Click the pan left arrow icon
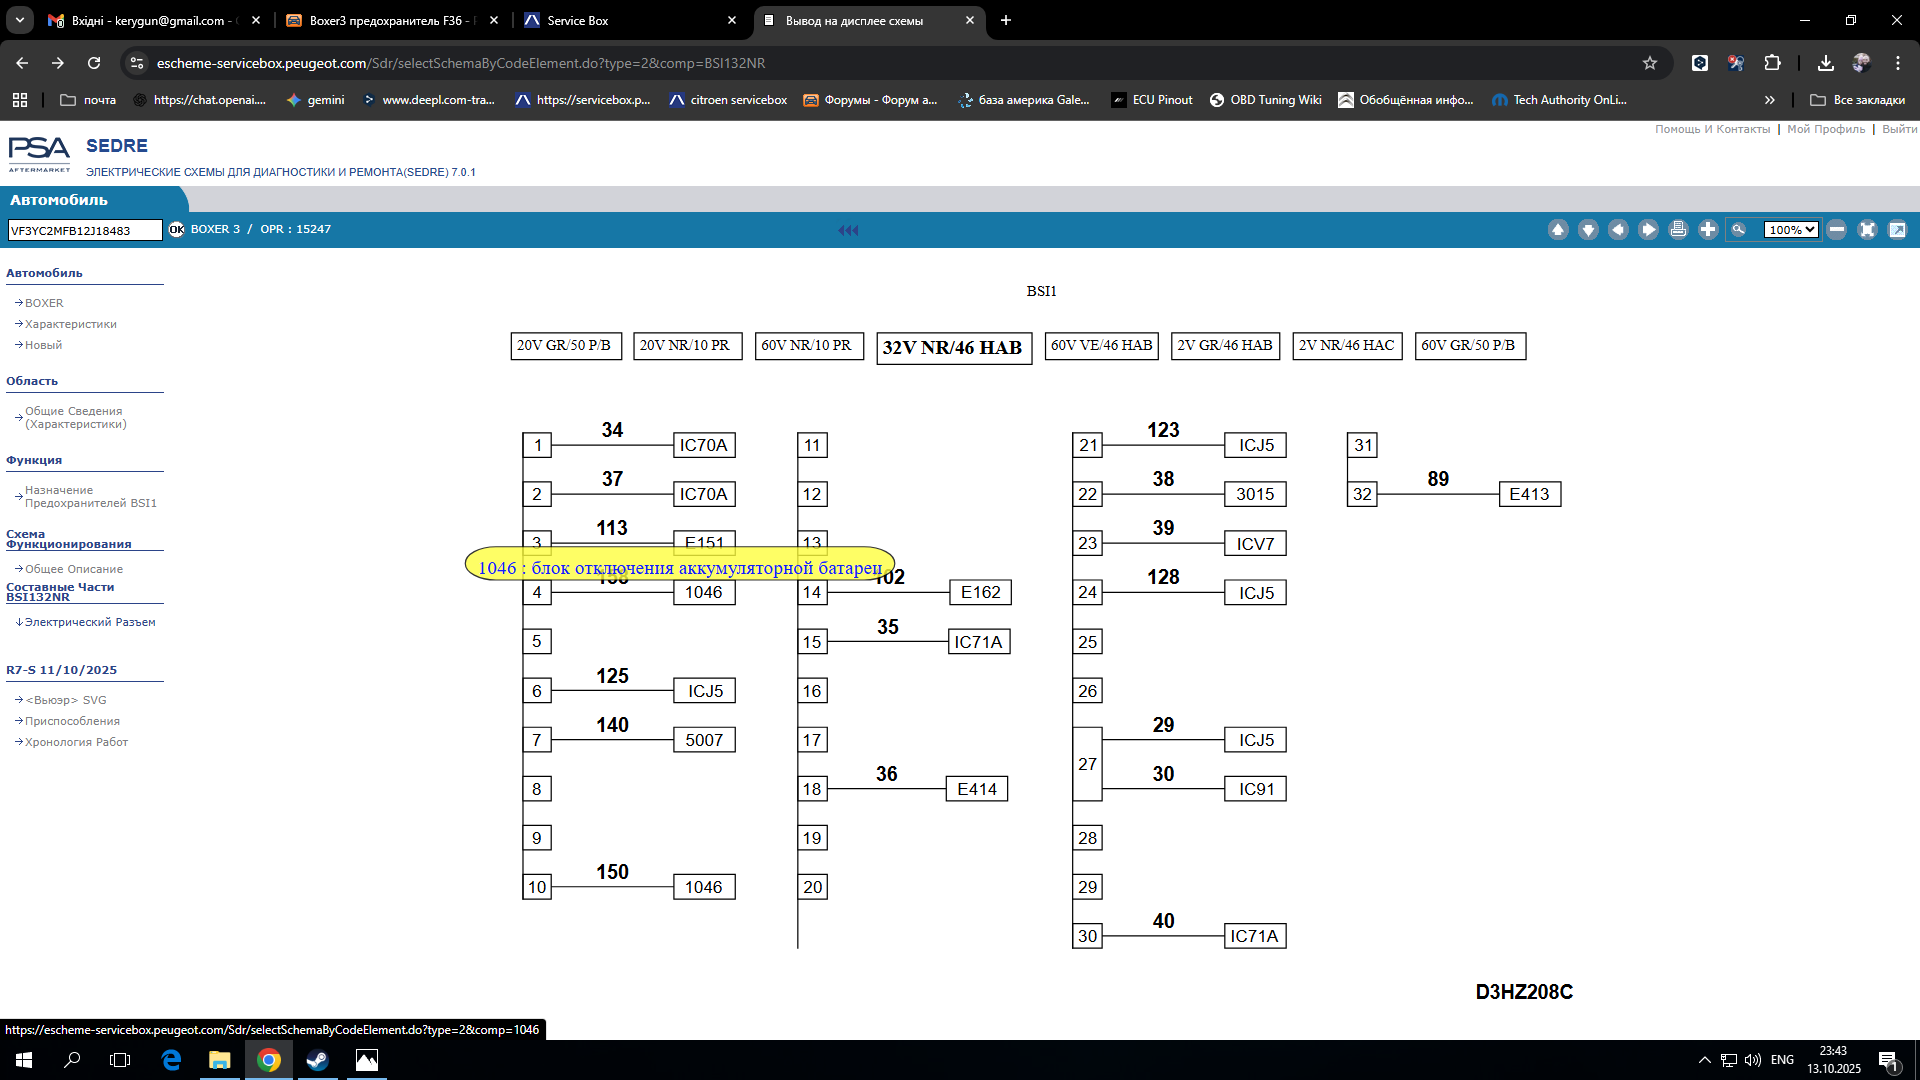 click(x=1618, y=230)
